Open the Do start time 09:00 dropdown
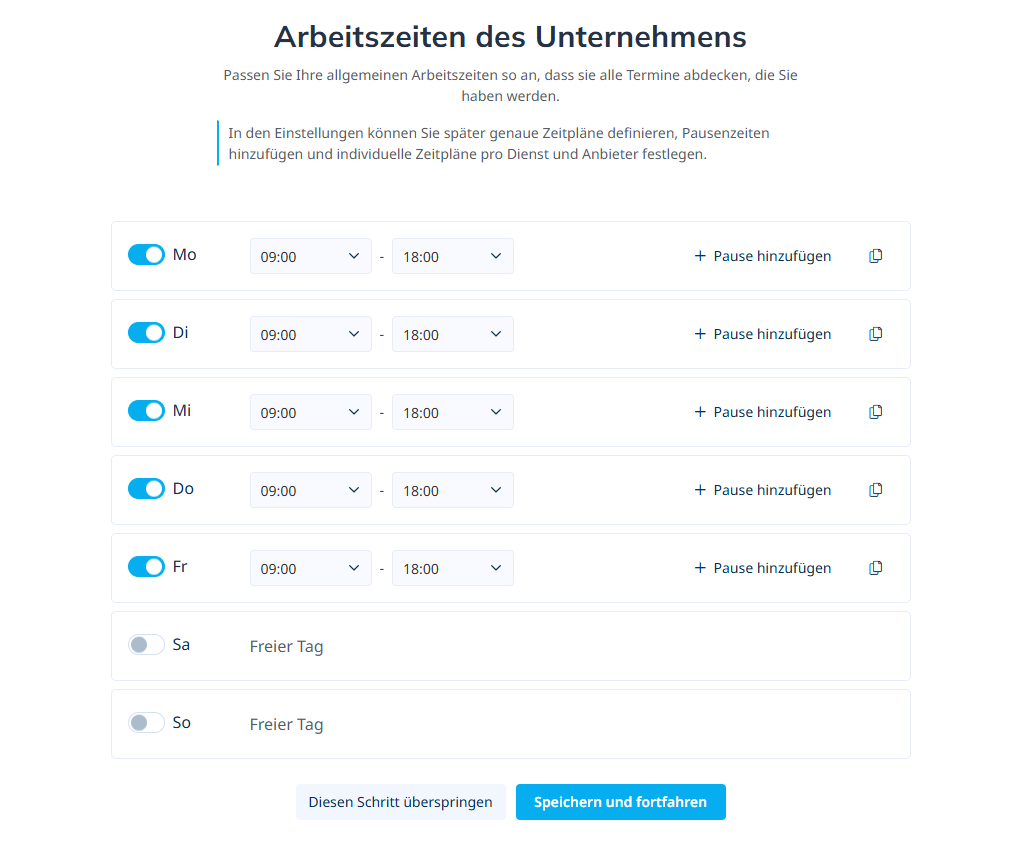Viewport: 1017px width, 846px height. (310, 490)
